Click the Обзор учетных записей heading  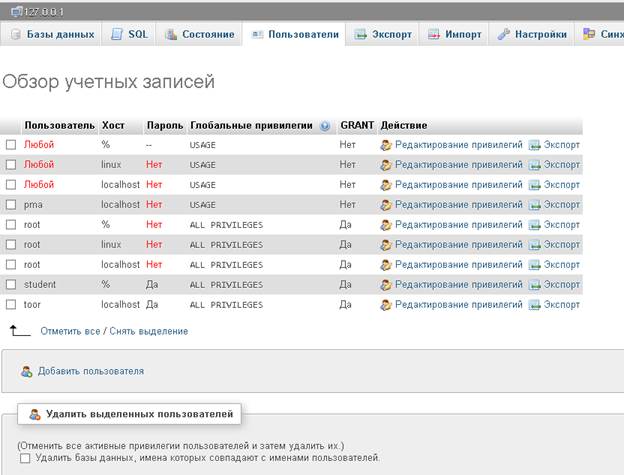click(x=109, y=82)
